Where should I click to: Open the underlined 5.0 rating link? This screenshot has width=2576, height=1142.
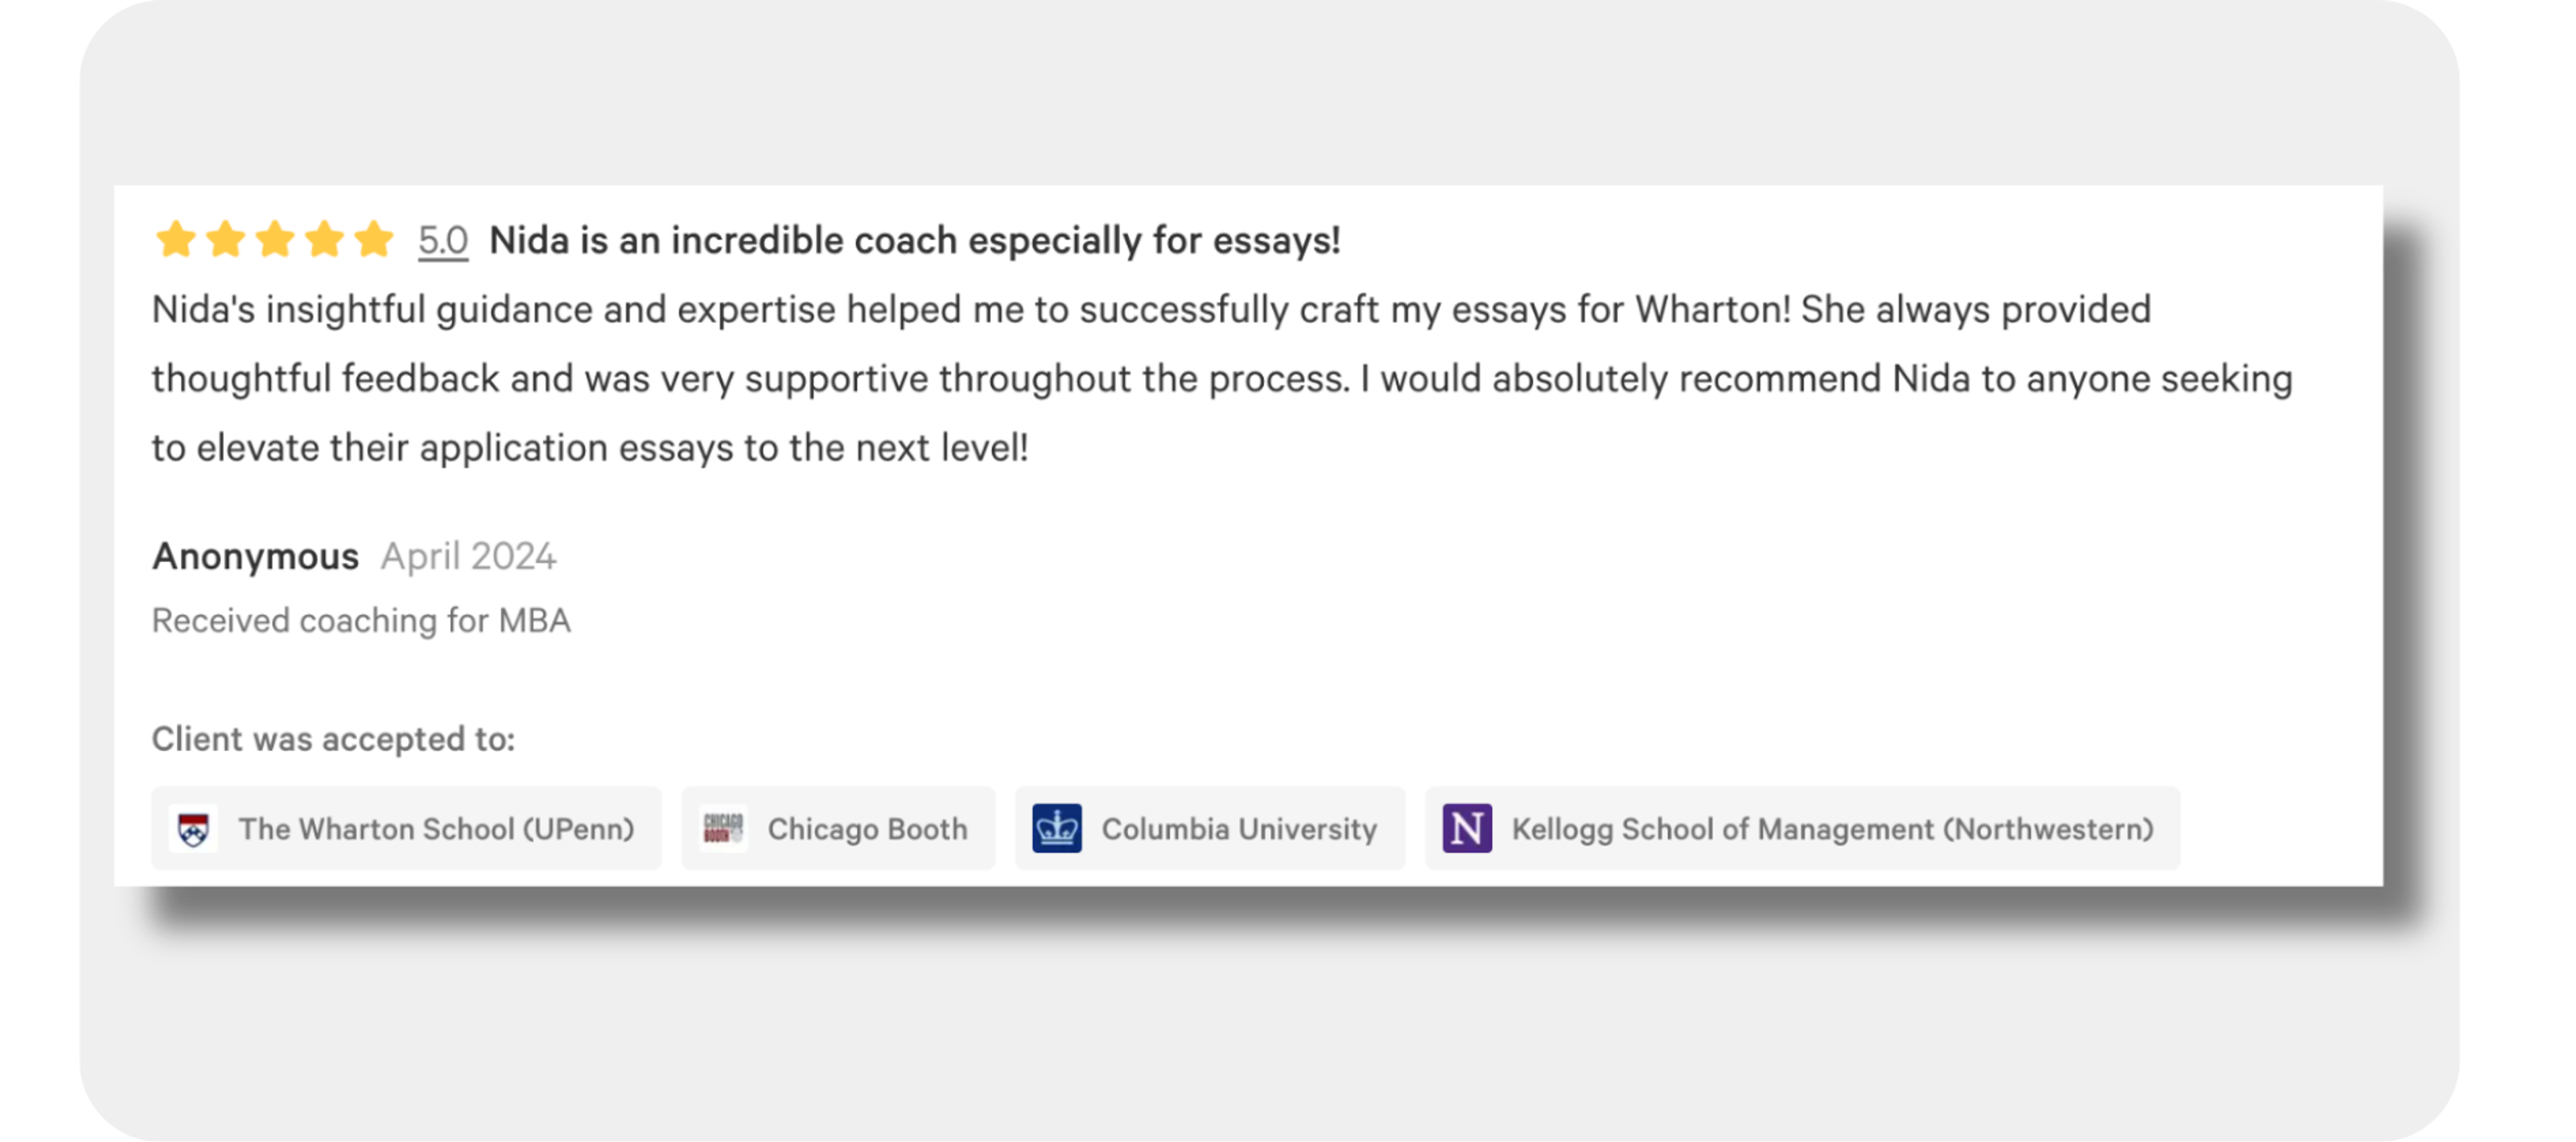tap(443, 241)
